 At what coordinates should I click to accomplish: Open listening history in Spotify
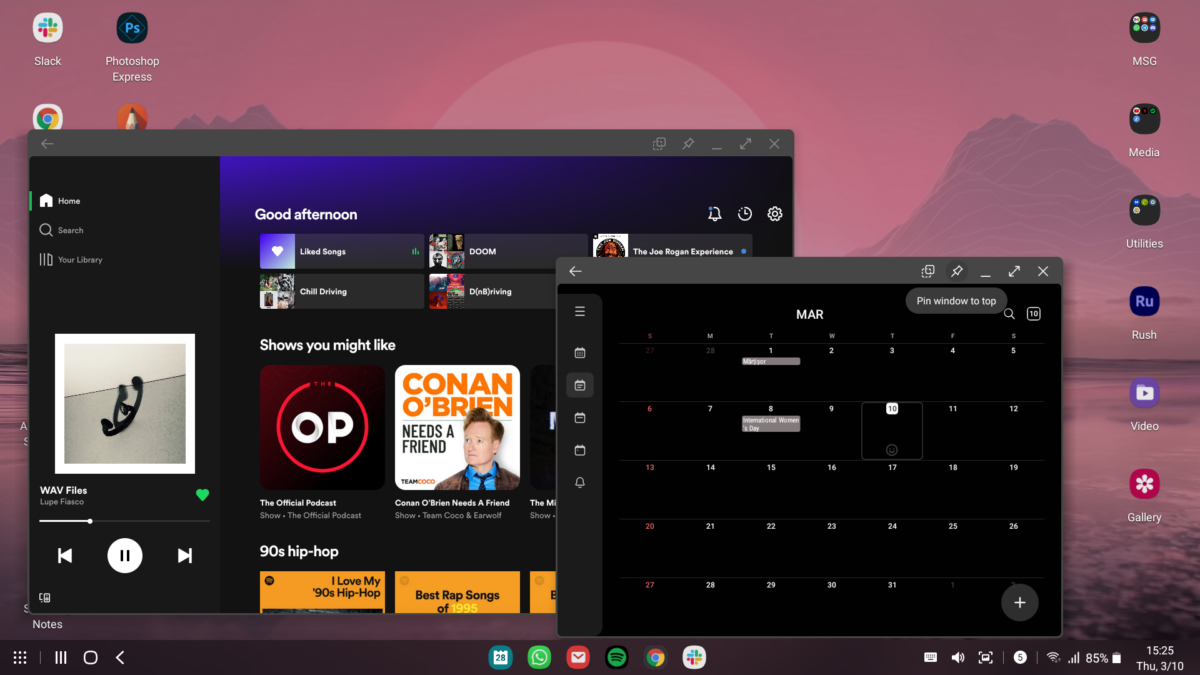click(x=744, y=213)
